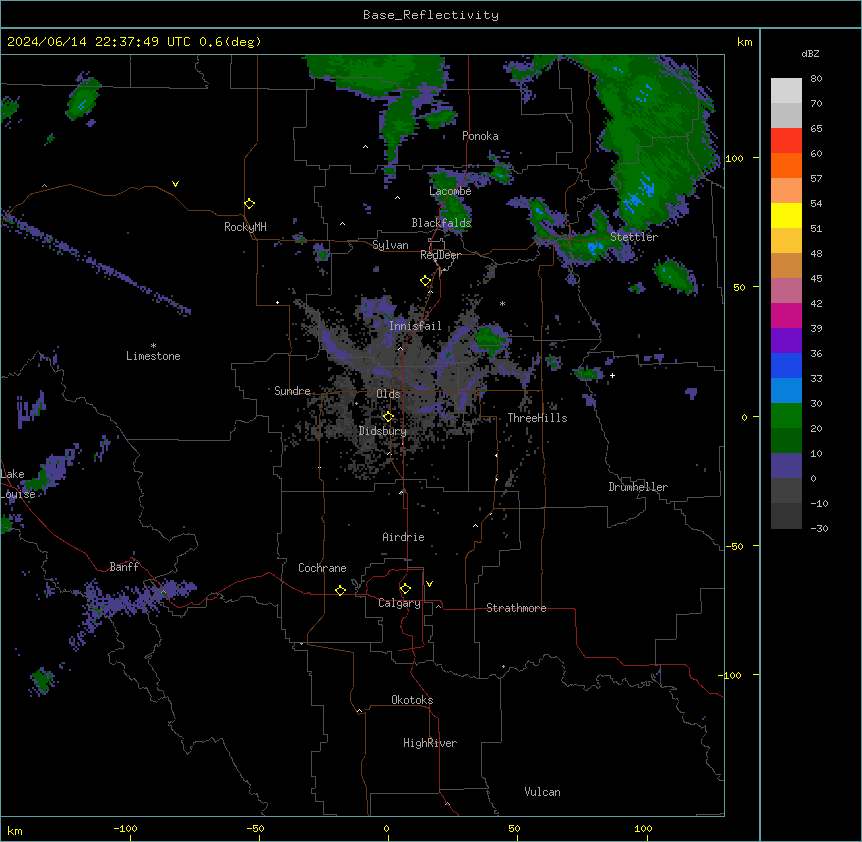Click the 0.6(deg) elevation angle text
The image size is (862, 842).
pyautogui.click(x=230, y=42)
